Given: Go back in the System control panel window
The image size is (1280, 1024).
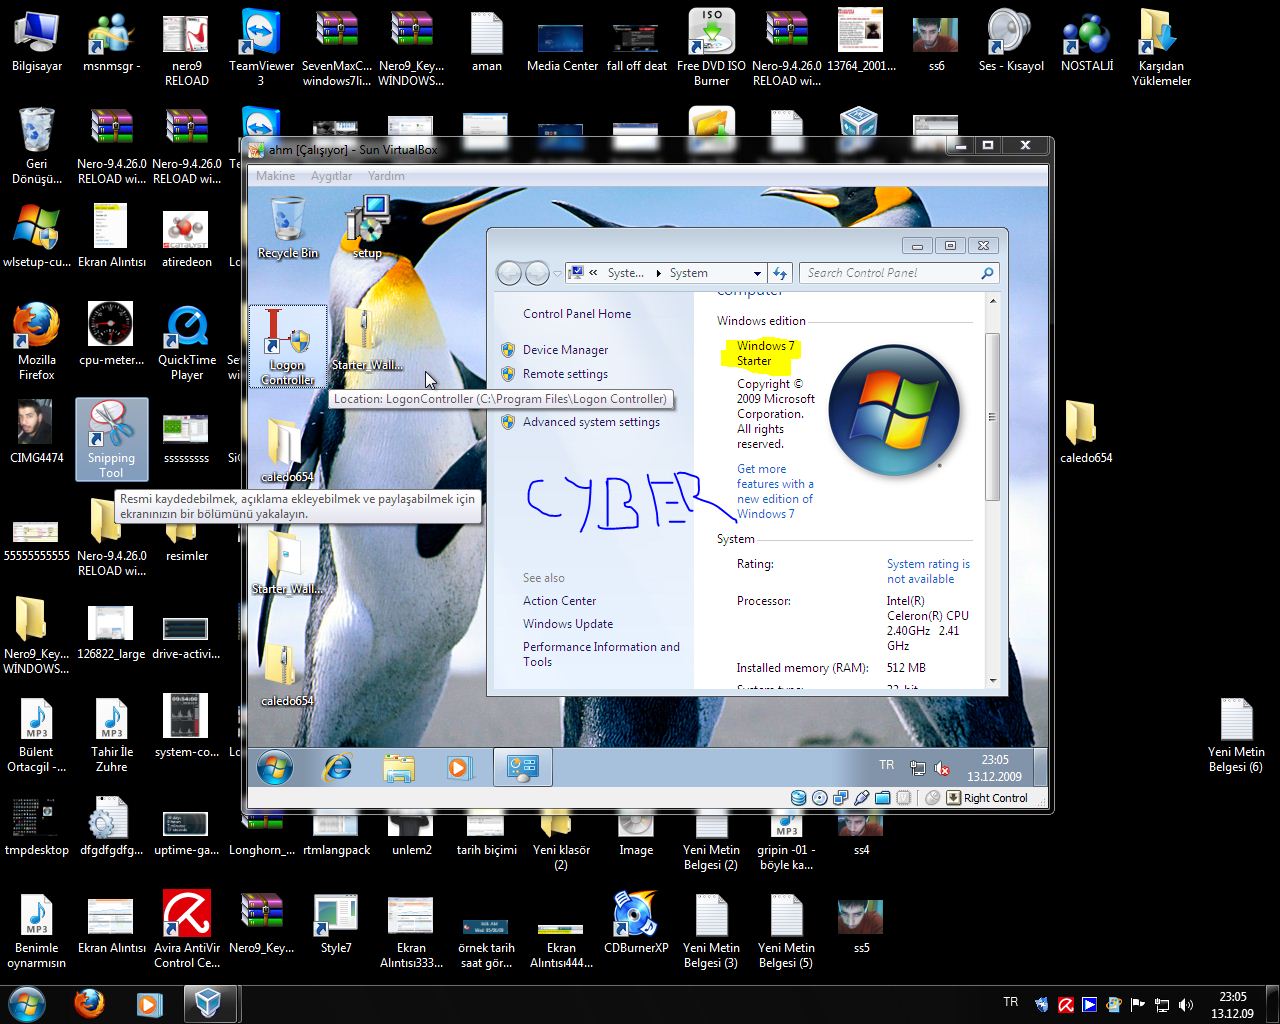Looking at the screenshot, I should tap(509, 273).
